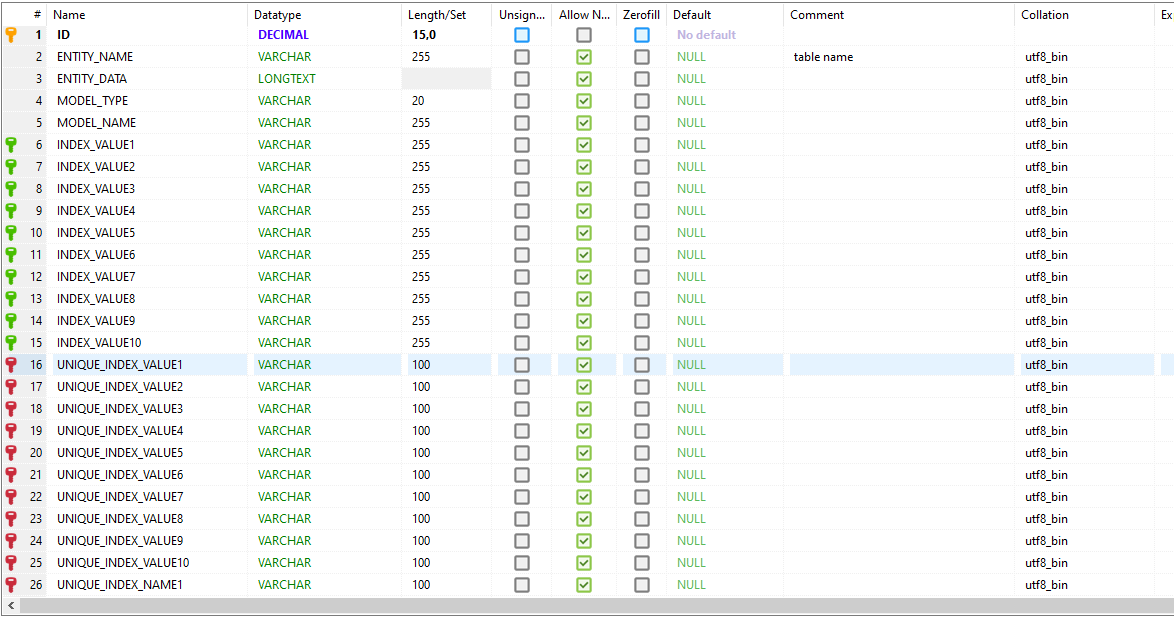Enable Zerofill for MODEL_NAME row

(642, 123)
